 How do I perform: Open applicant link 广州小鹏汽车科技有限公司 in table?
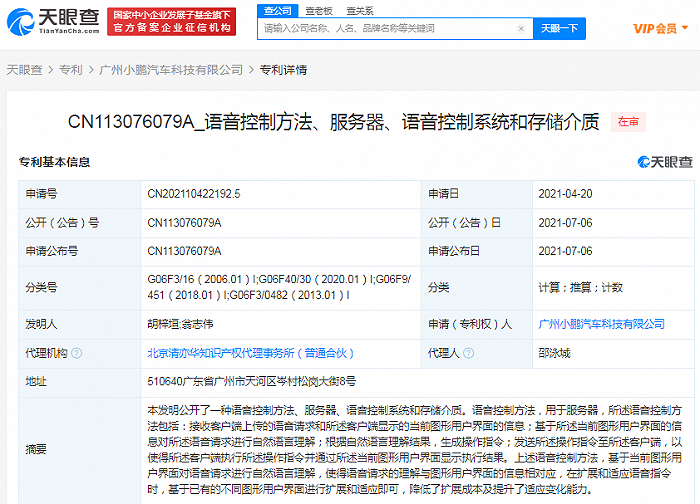tap(601, 324)
